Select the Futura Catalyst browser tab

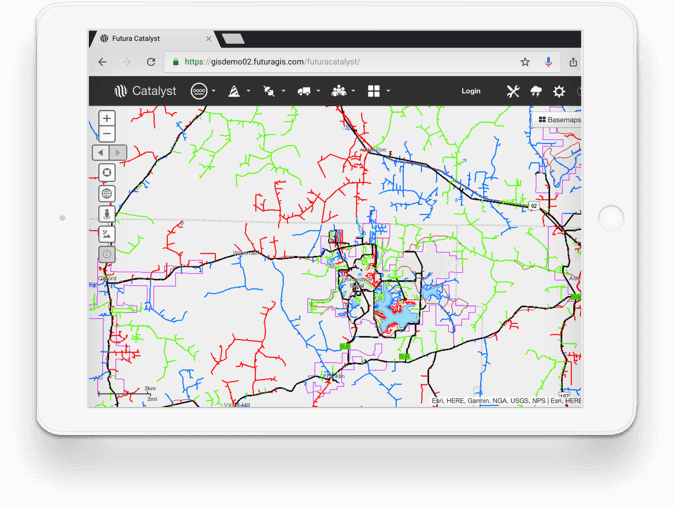(x=150, y=39)
